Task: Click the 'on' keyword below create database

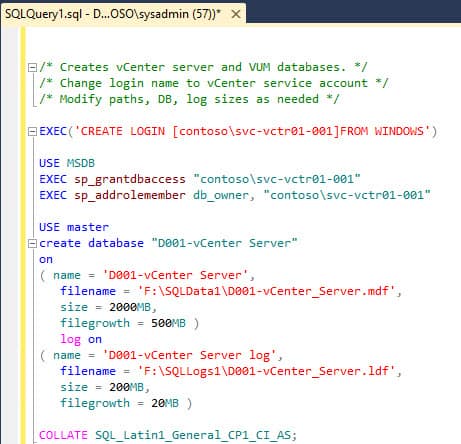Action: pos(46,259)
